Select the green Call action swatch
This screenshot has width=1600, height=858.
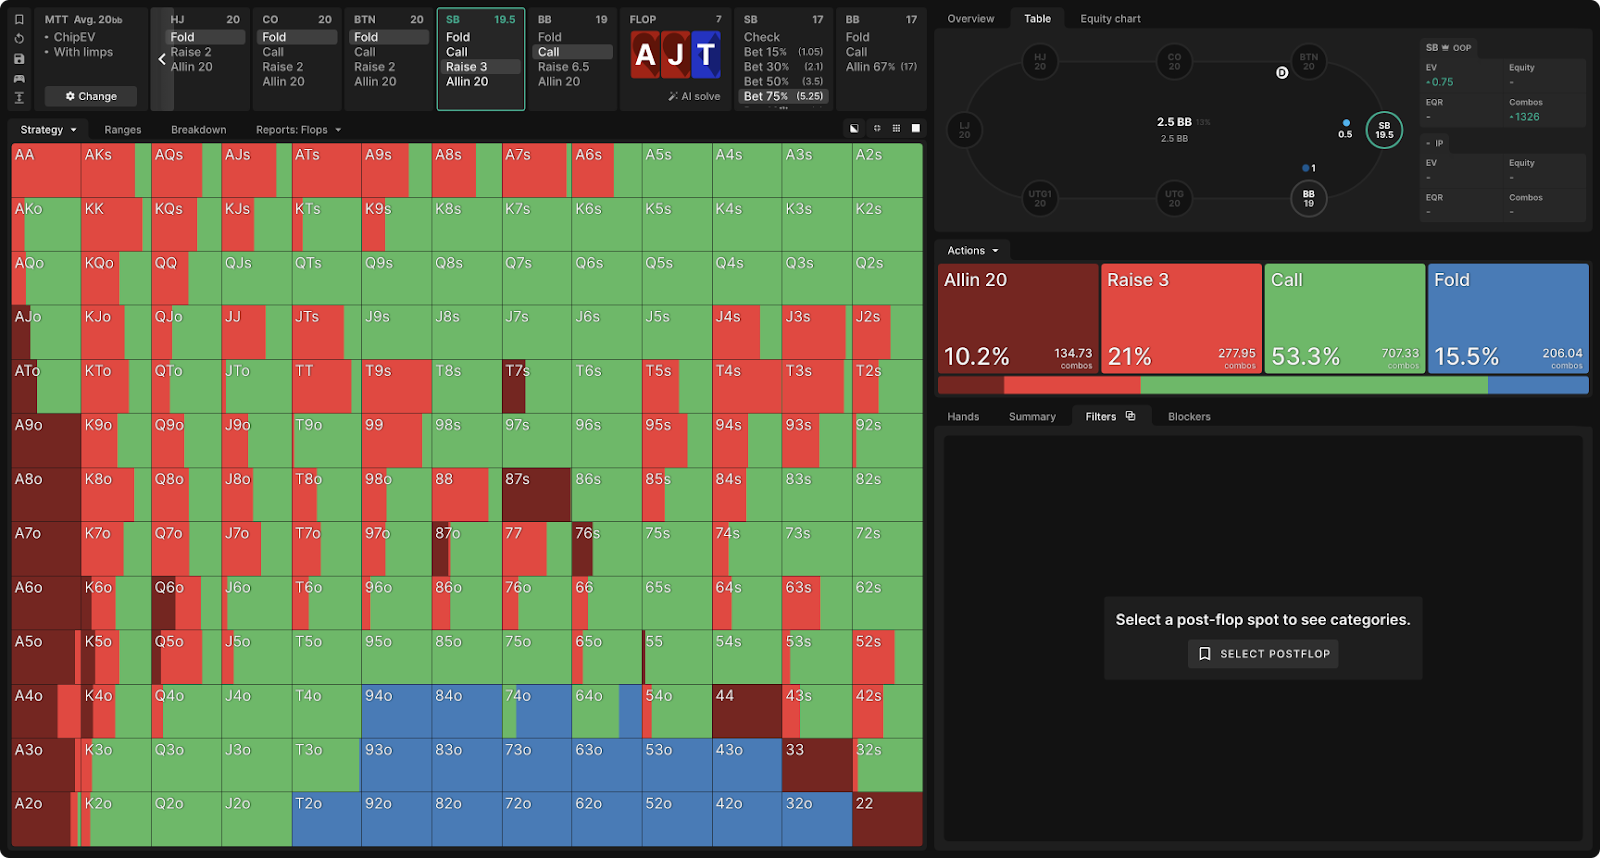(1344, 318)
